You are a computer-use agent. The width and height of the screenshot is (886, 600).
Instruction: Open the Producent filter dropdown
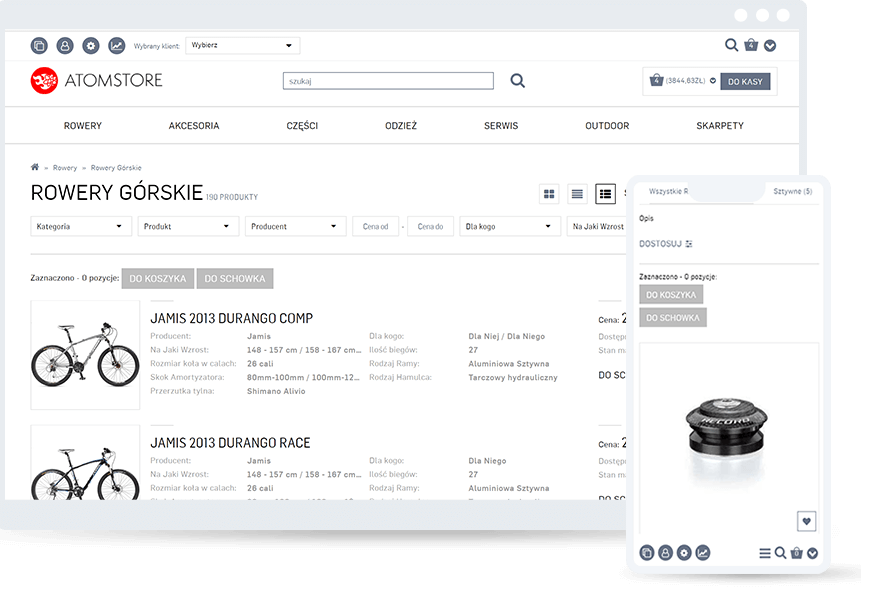[296, 226]
